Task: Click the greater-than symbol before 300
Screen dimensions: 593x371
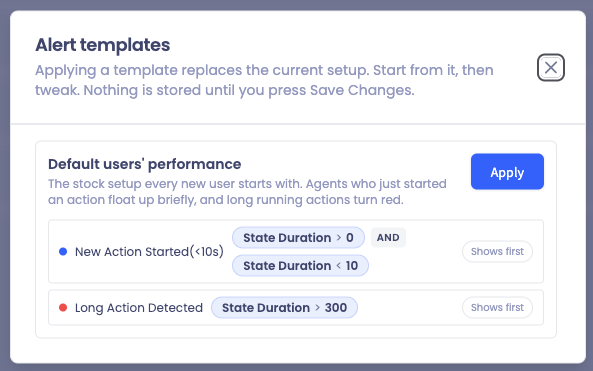Action: click(x=318, y=307)
